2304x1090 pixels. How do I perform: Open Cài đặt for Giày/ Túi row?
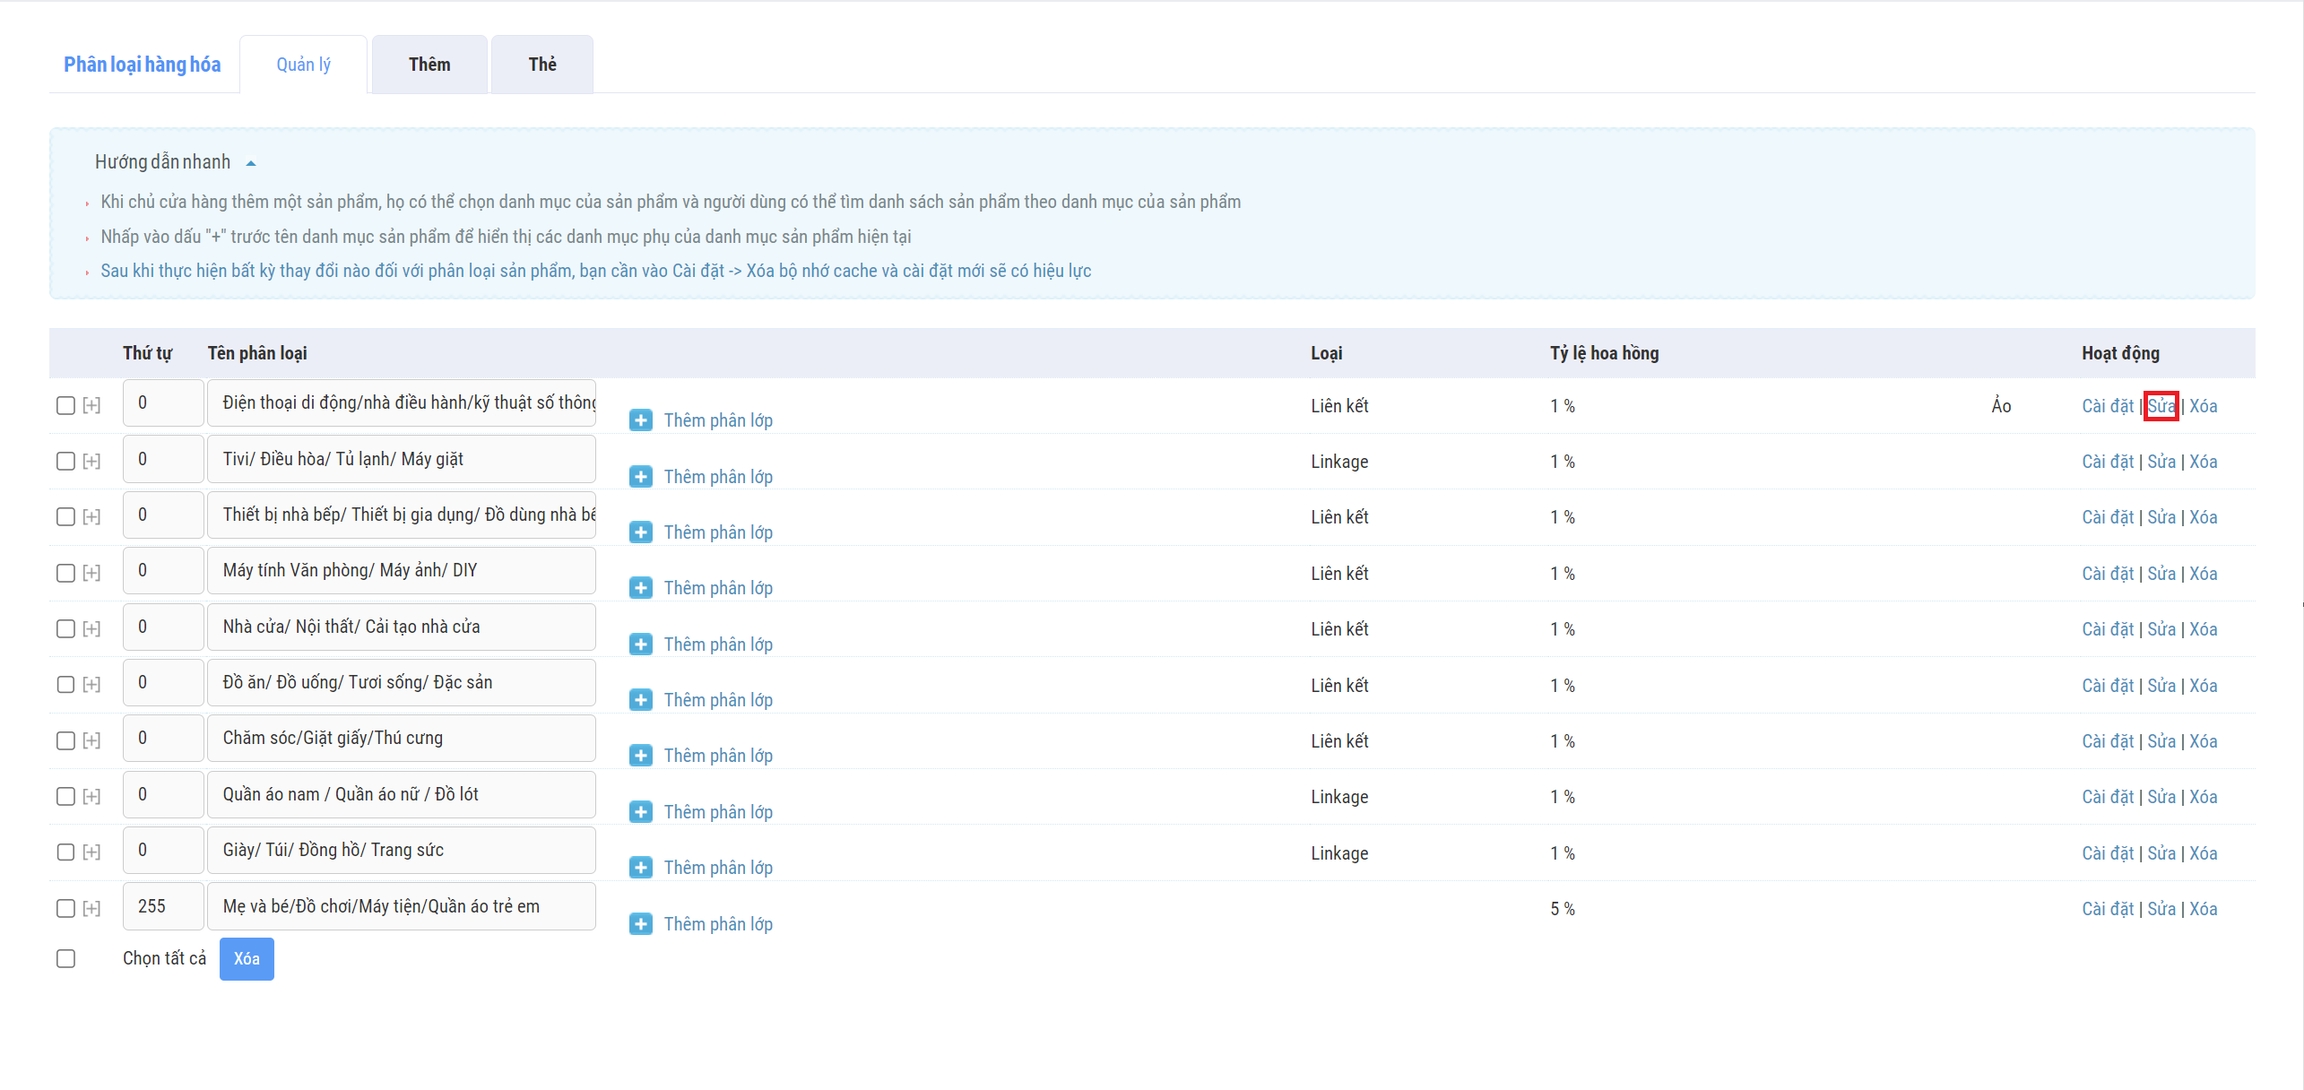pos(2107,853)
